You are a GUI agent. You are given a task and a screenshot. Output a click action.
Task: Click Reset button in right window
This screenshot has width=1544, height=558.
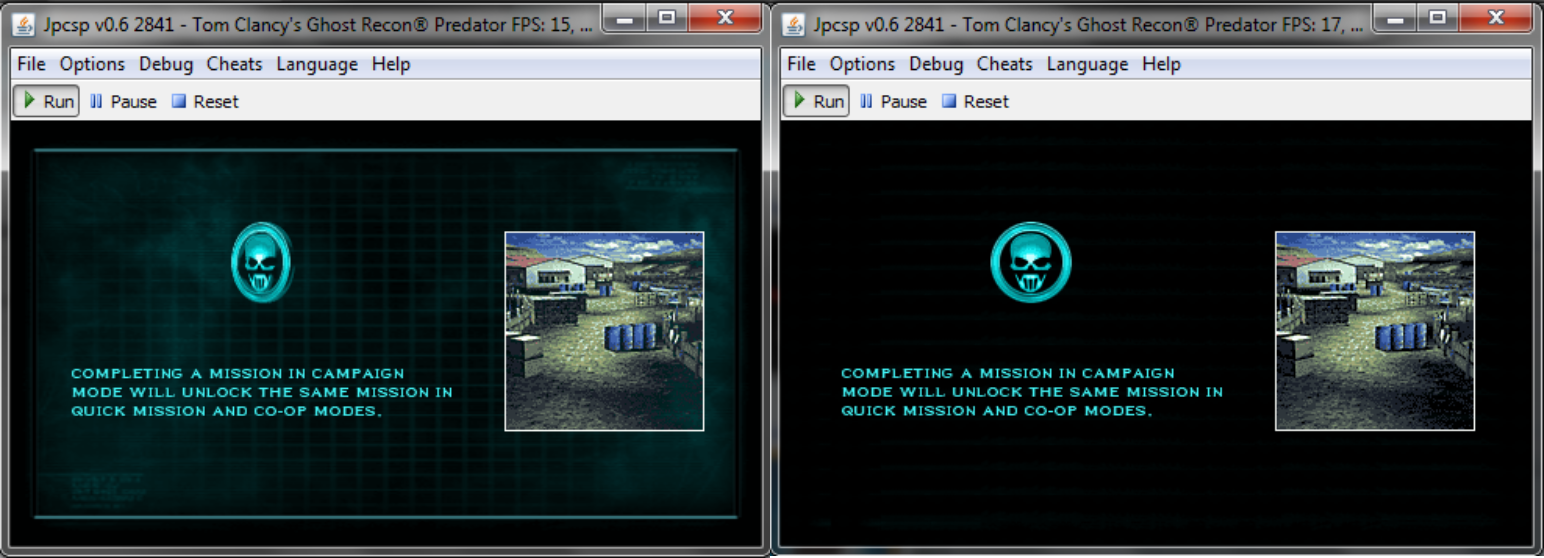click(975, 101)
